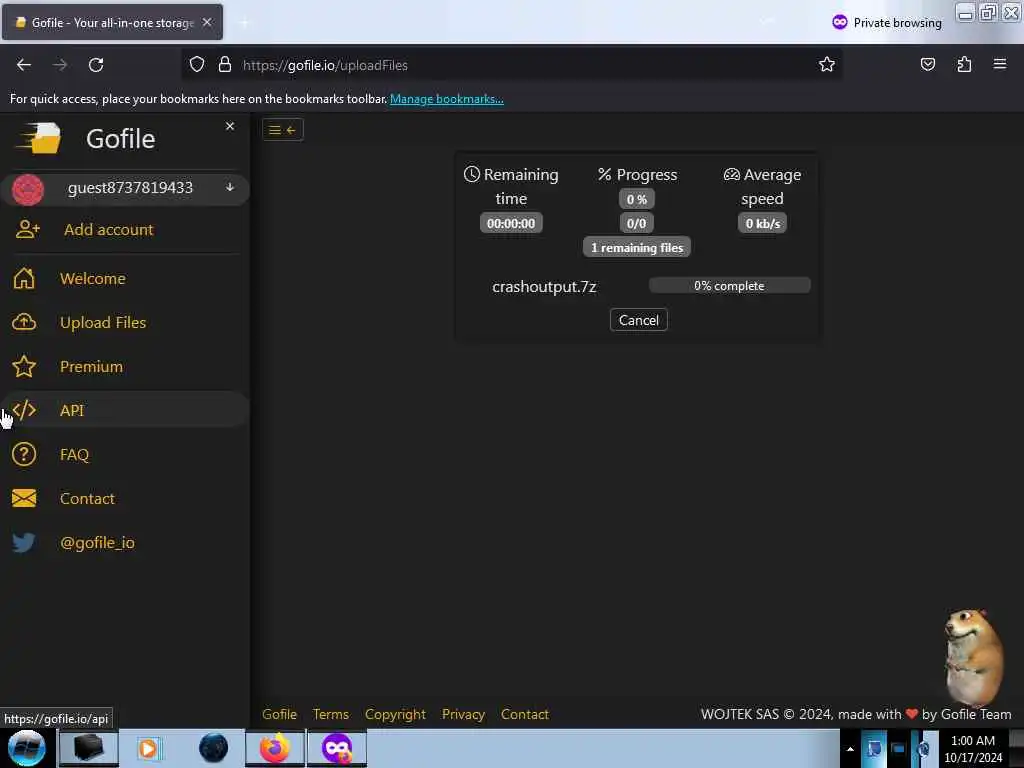1024x768 pixels.
Task: Click the 0% complete progress bar
Action: click(729, 285)
